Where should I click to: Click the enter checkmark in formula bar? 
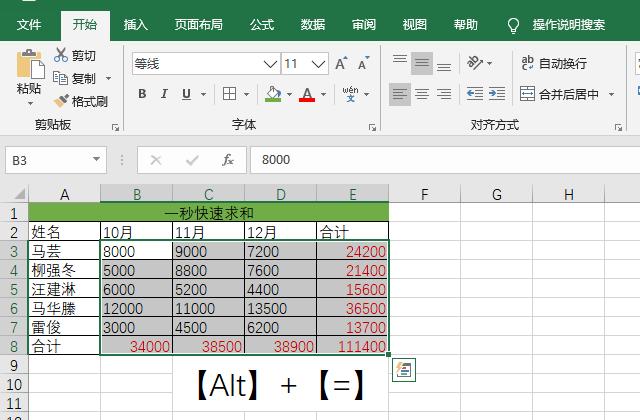click(192, 160)
